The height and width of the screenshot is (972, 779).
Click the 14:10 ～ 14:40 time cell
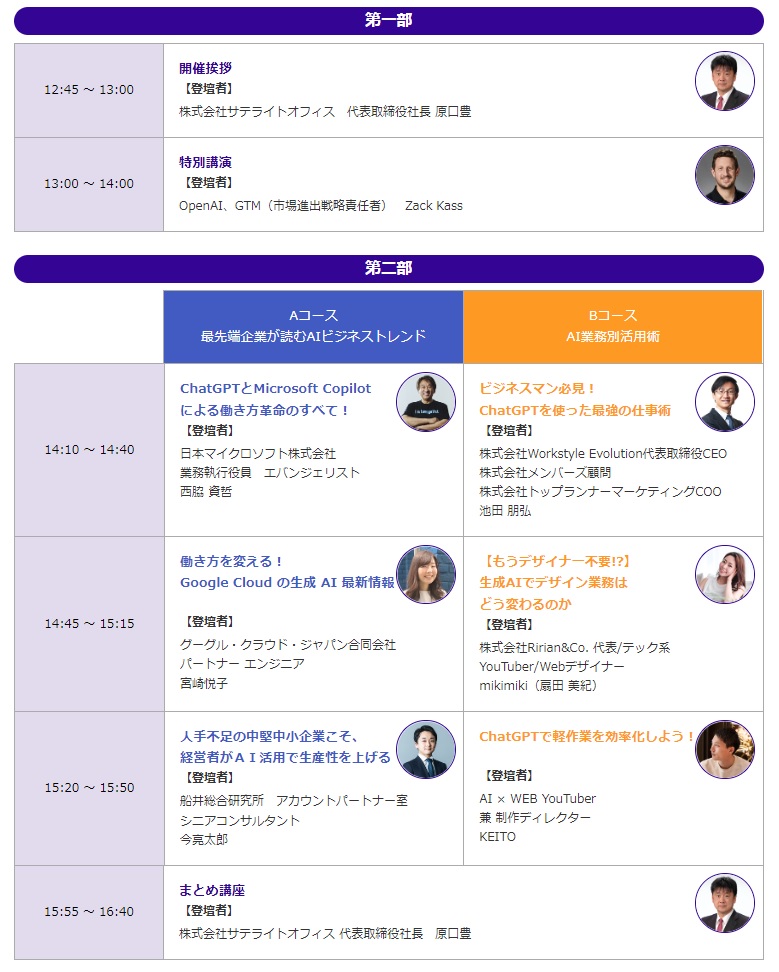pos(89,450)
